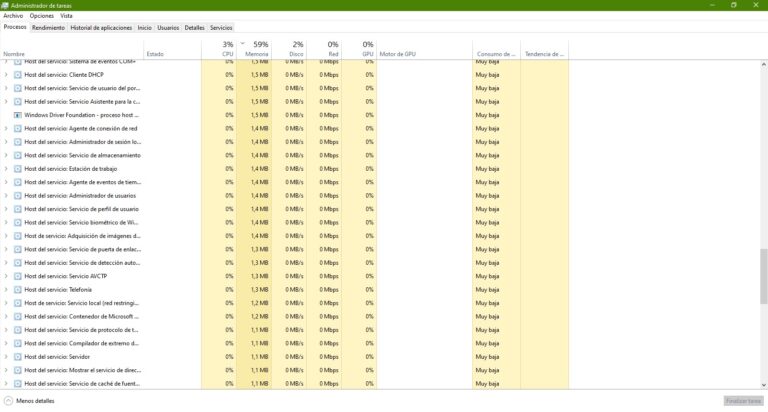This screenshot has height=412, width=768.
Task: Click the icon beside Administrador de usuarios
Action: tap(18, 195)
